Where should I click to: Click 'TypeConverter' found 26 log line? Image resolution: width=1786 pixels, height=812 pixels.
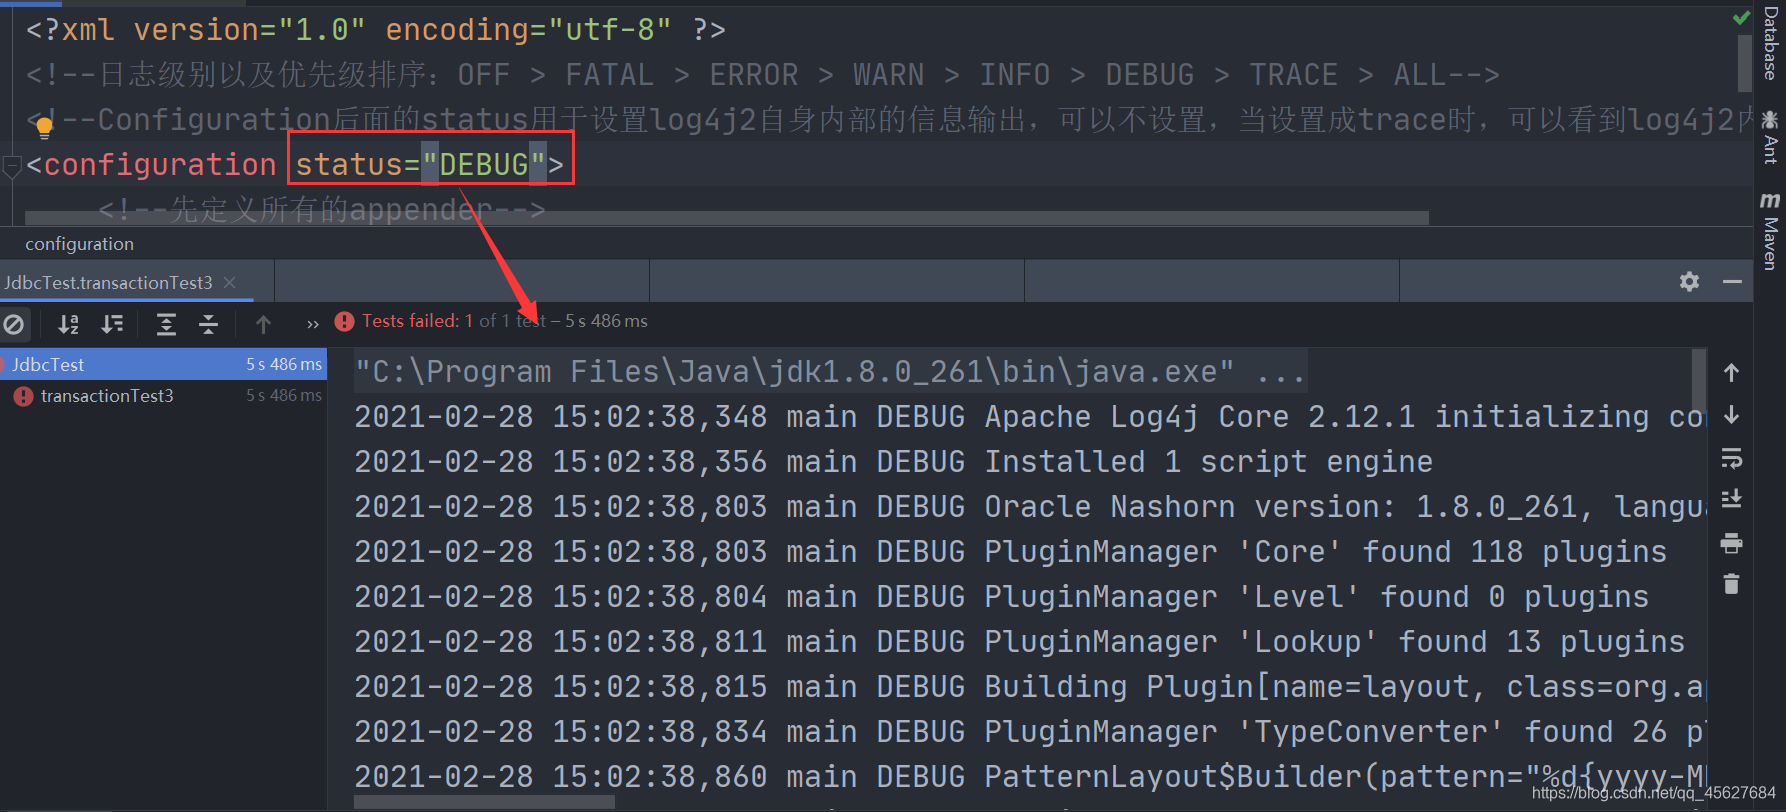point(1030,732)
